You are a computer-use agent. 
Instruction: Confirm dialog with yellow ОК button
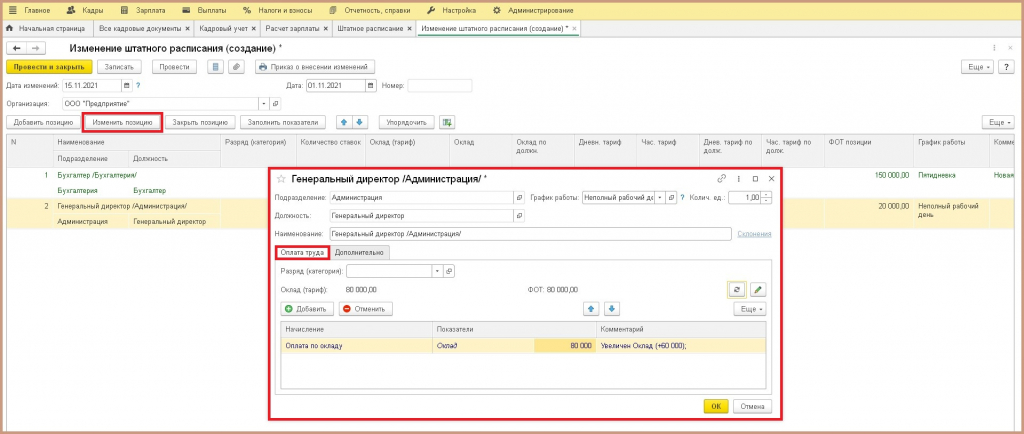(716, 406)
